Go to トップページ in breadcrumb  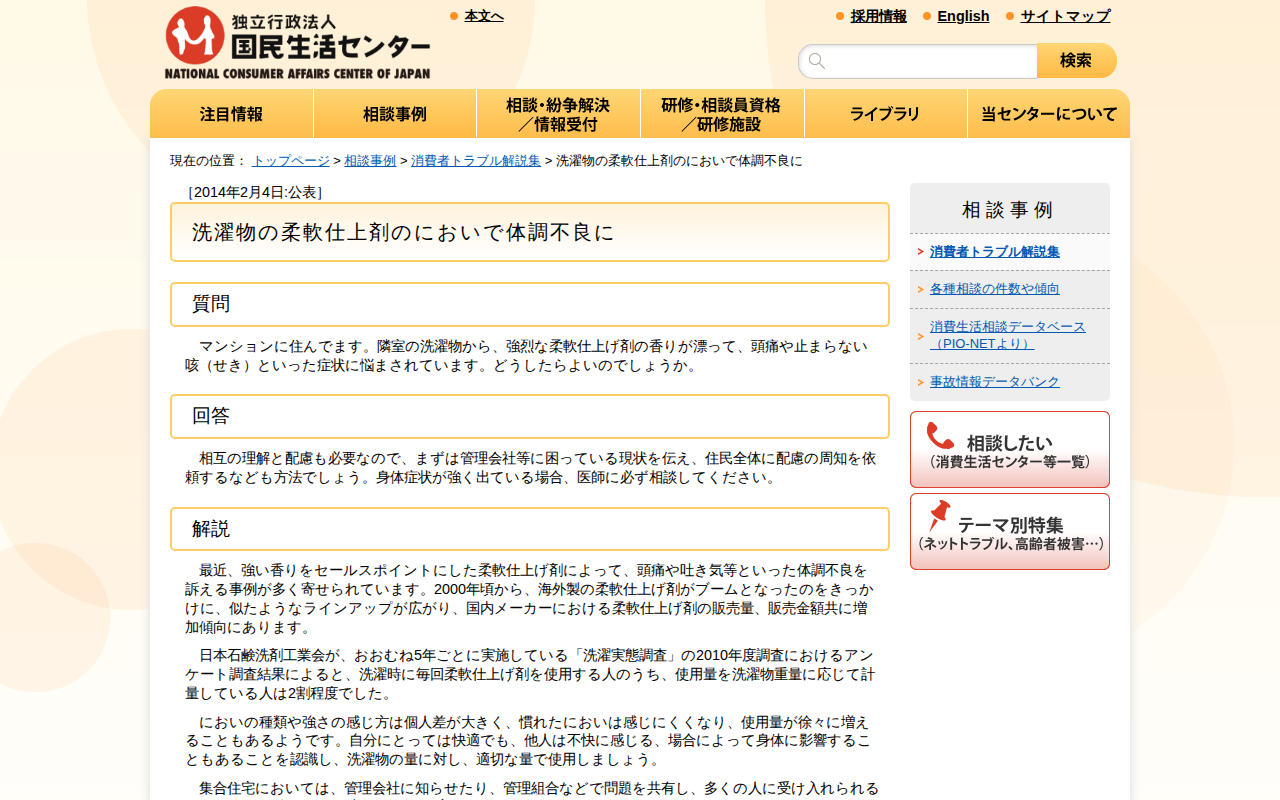point(291,161)
